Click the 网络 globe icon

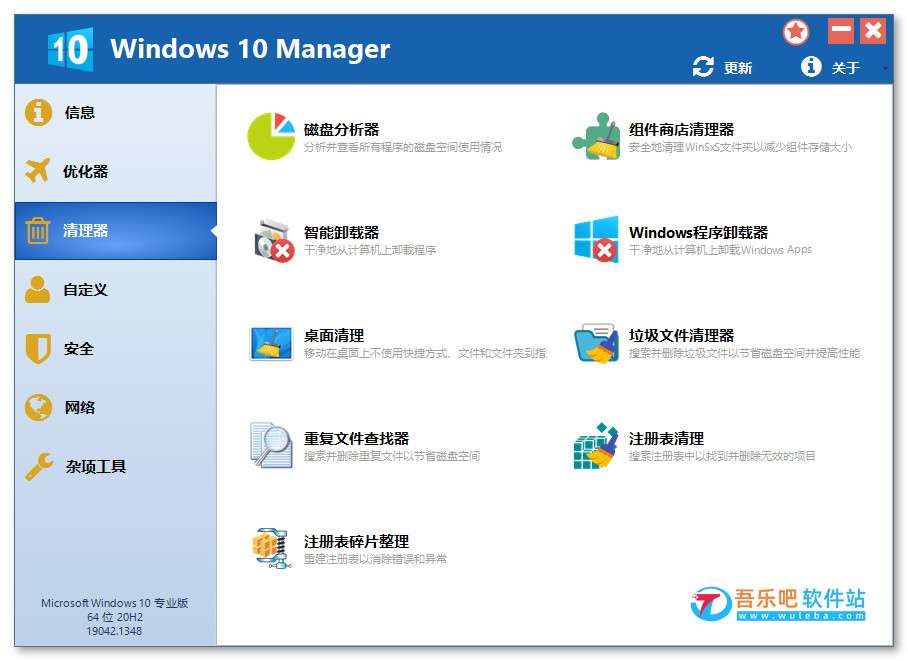38,407
